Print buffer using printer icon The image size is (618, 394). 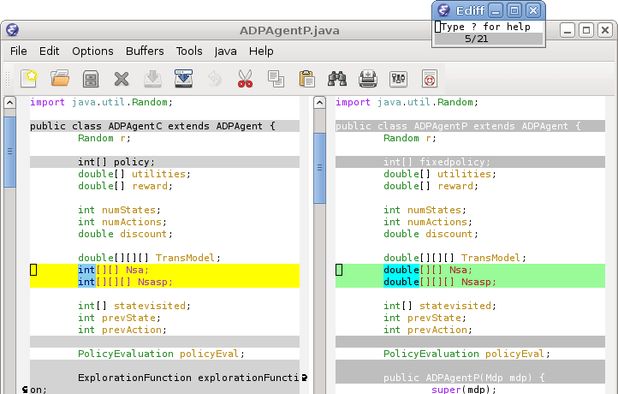tap(368, 78)
